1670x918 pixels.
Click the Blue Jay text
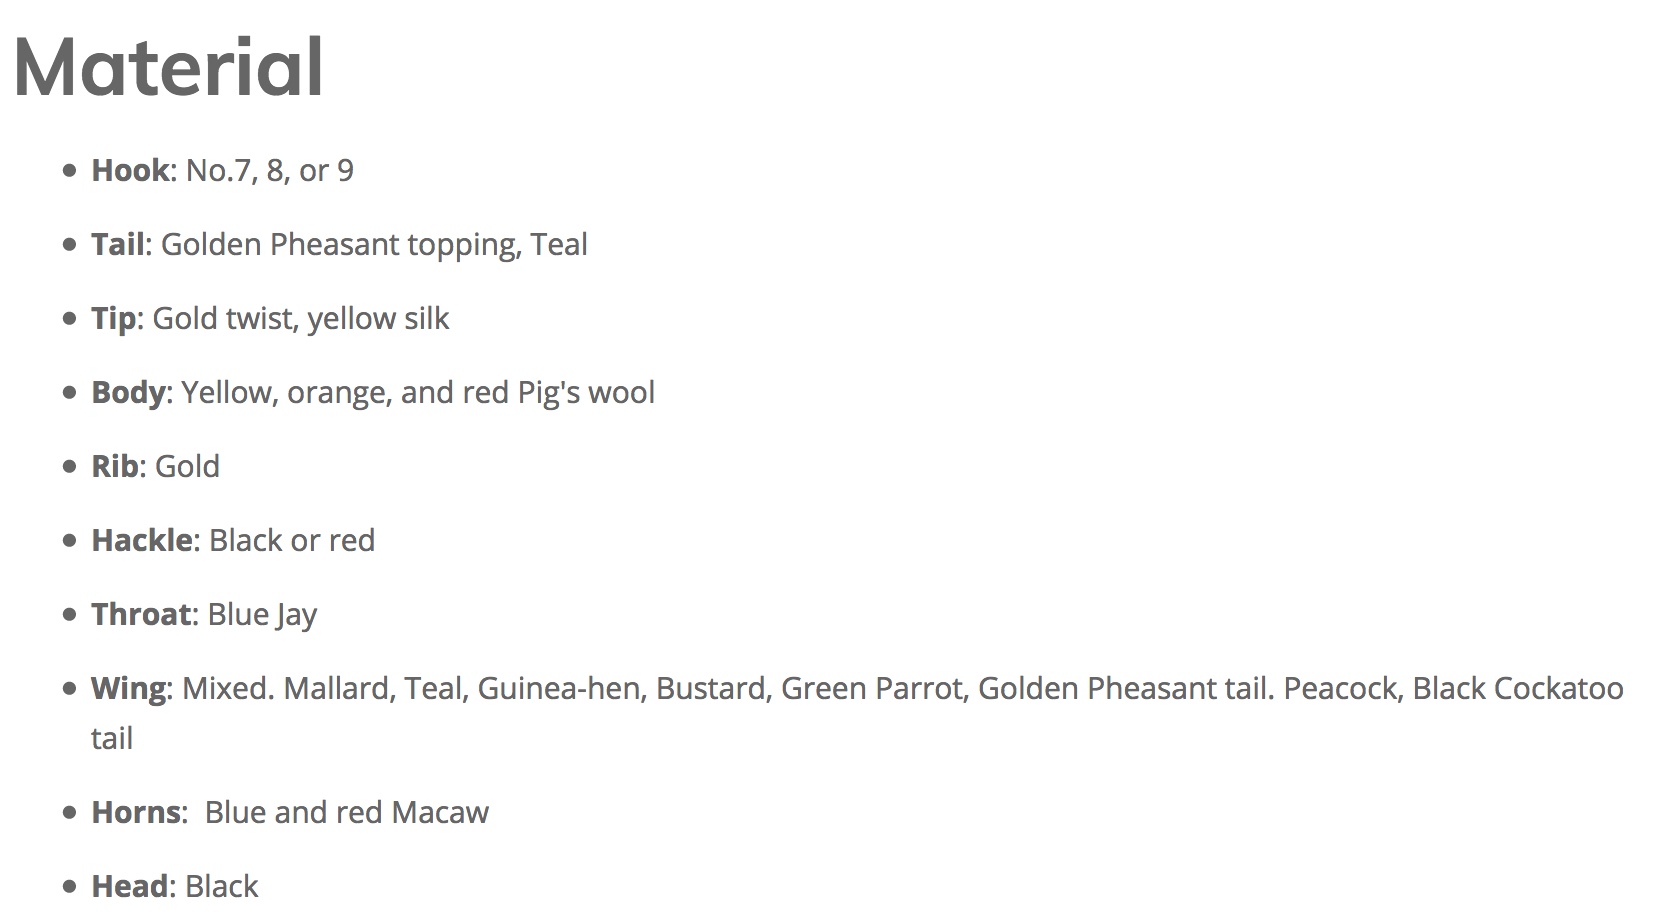click(x=262, y=614)
